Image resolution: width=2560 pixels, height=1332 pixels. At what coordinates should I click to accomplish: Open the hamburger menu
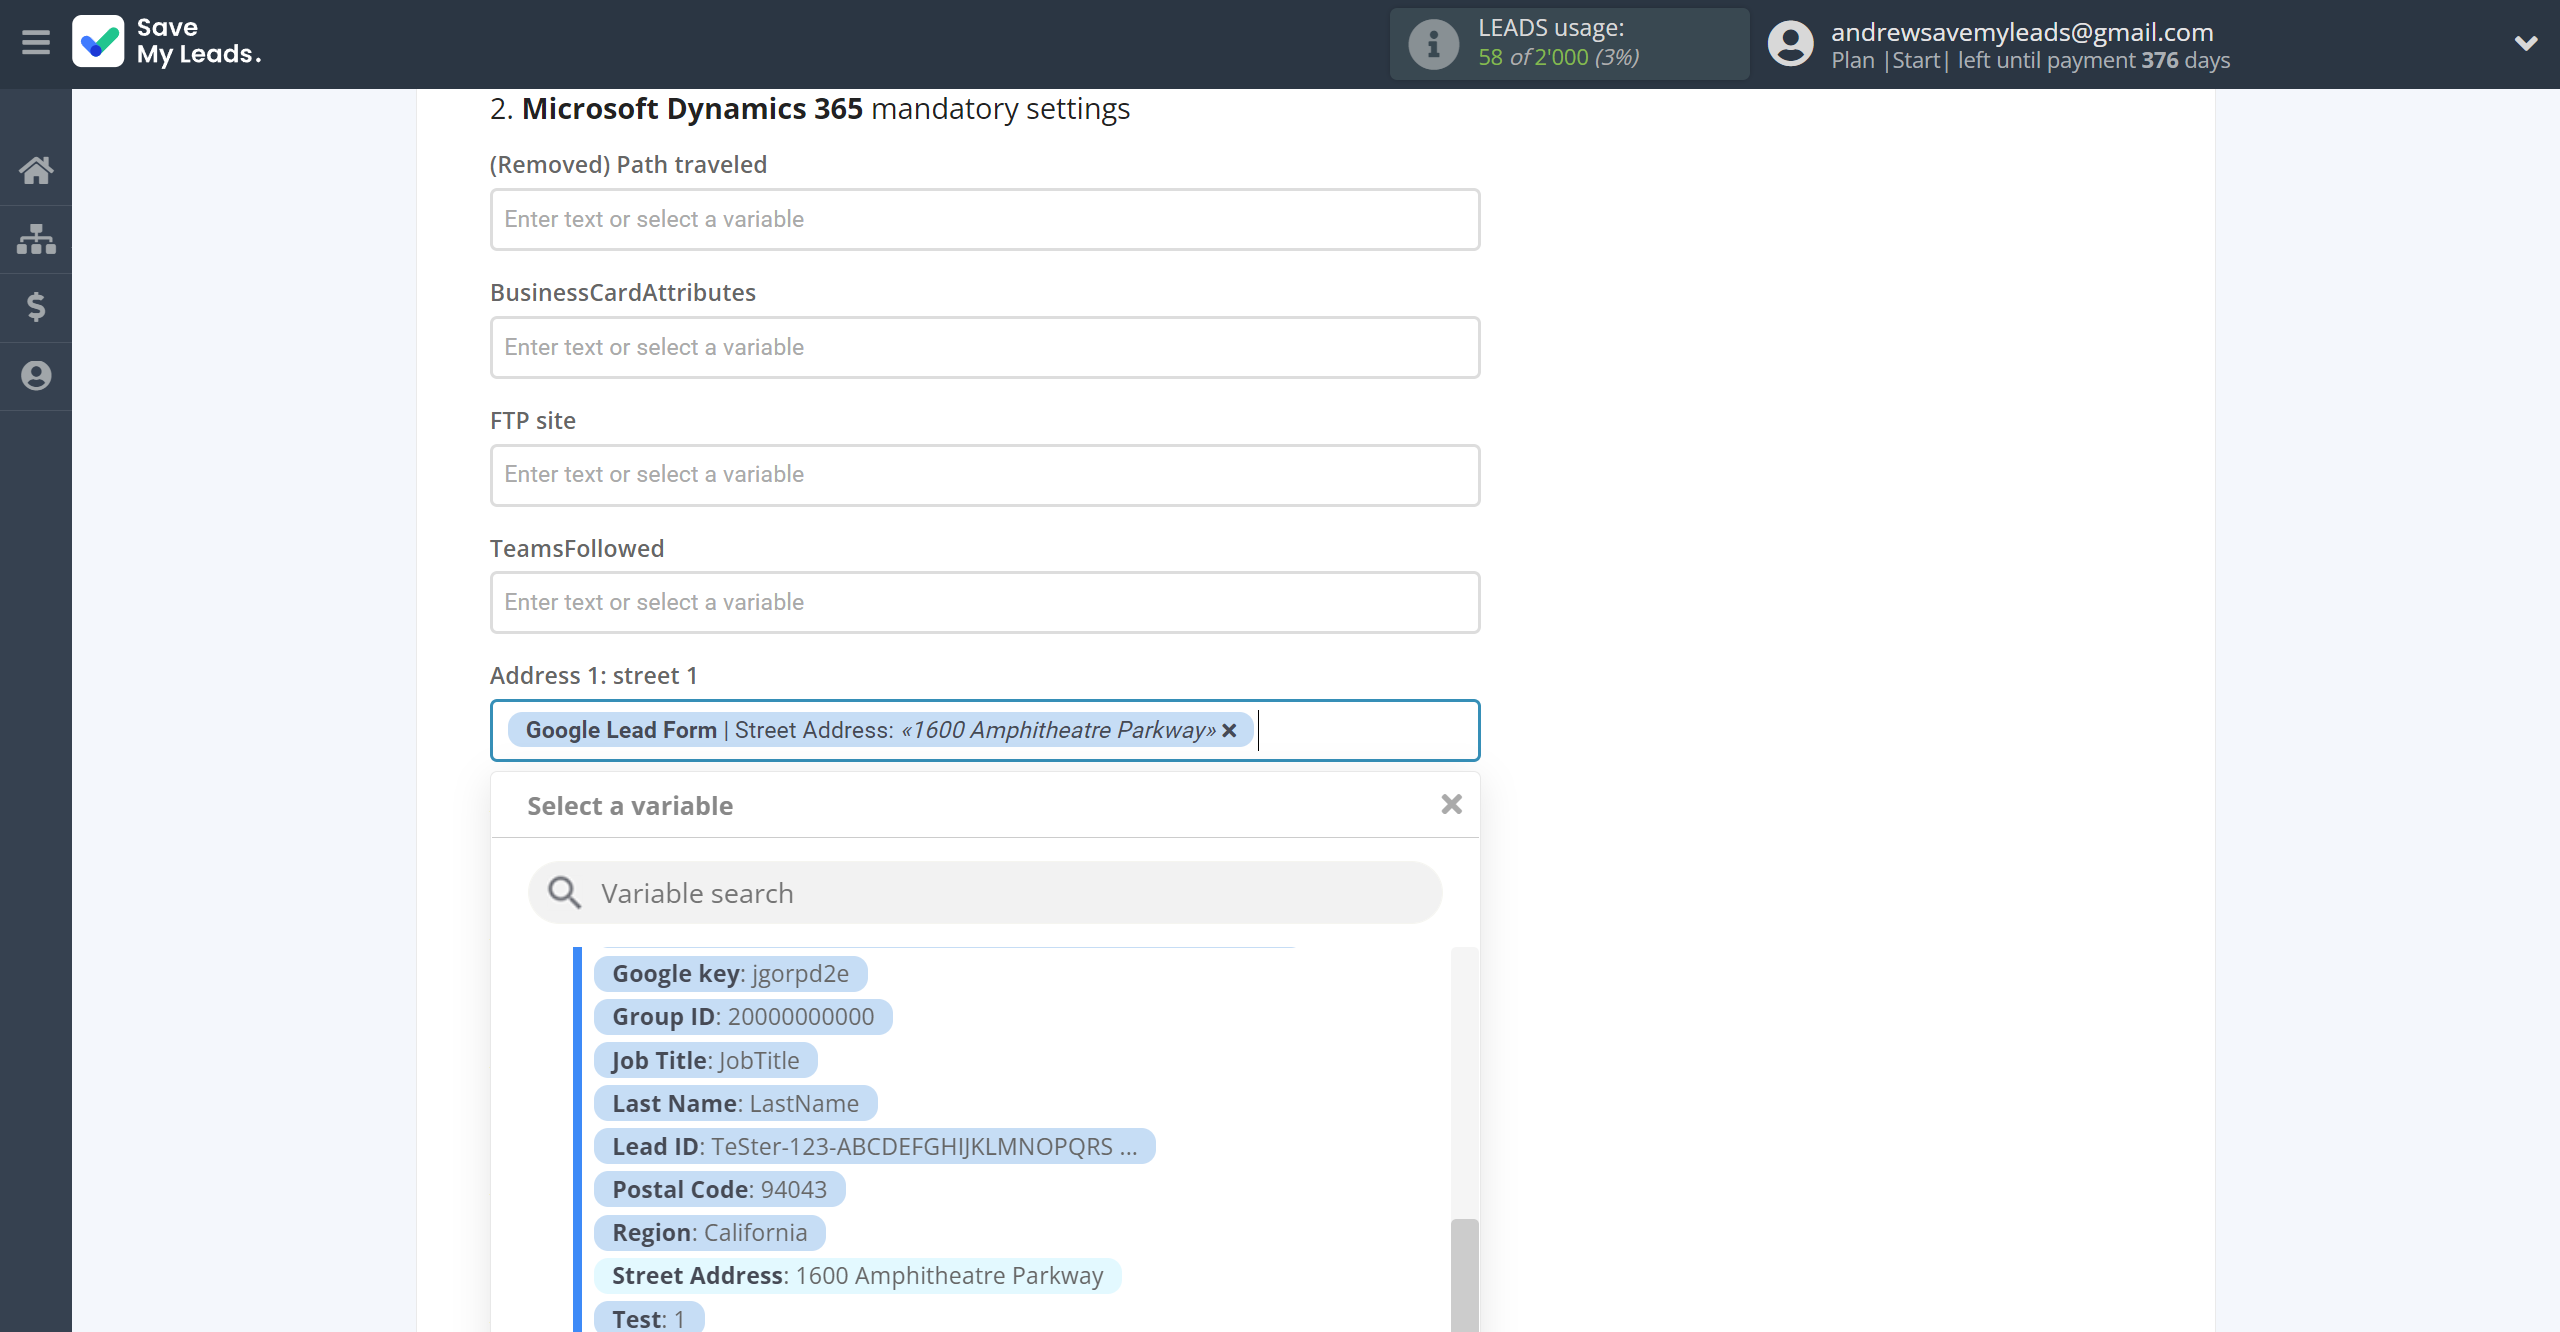tap(36, 43)
